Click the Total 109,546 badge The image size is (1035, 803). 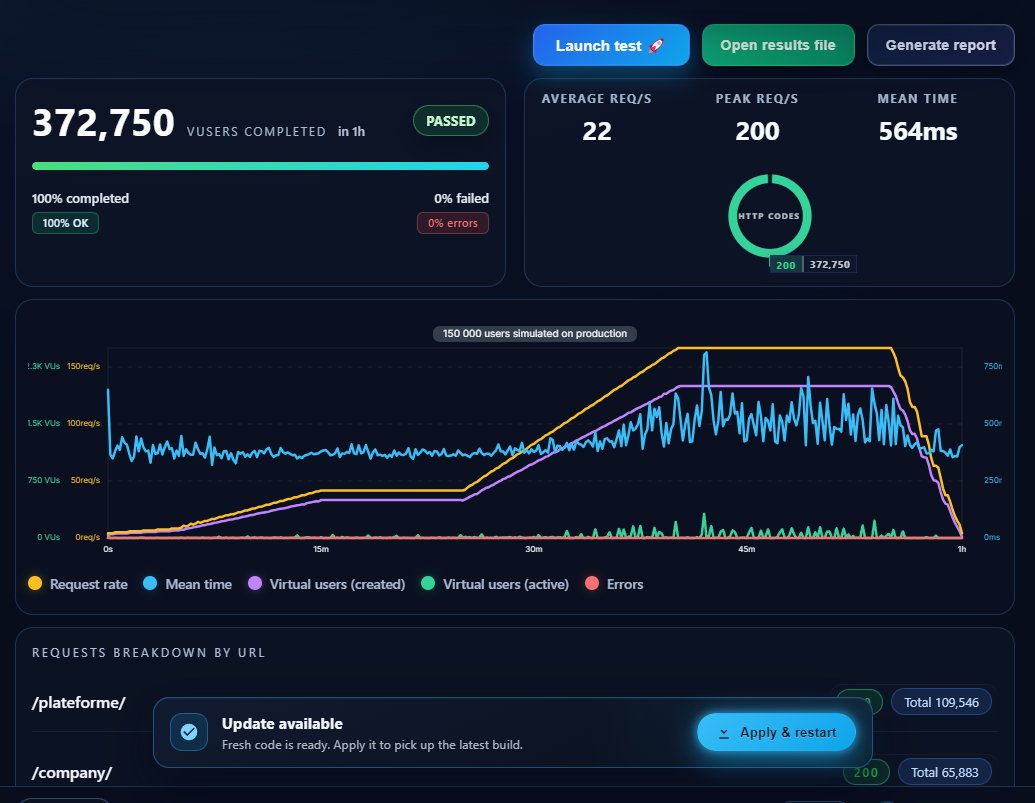[x=941, y=703]
